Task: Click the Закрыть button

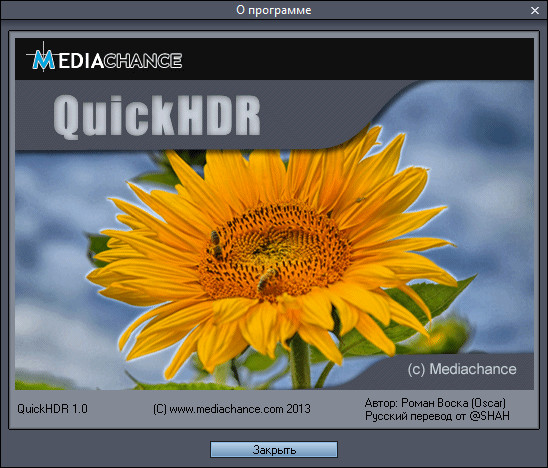Action: coord(274,449)
